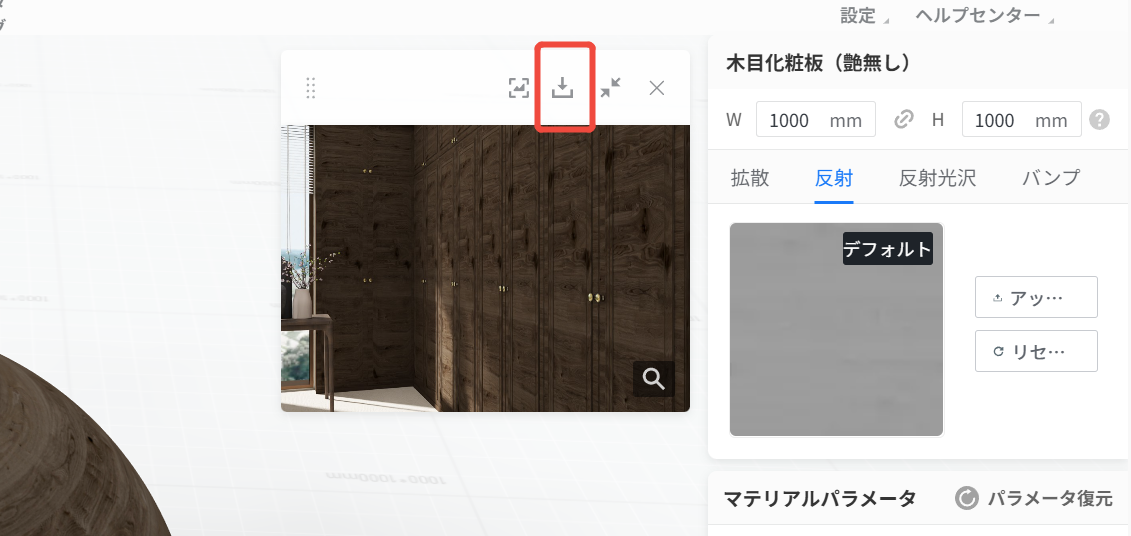Click the マテリアルパラメータ section heading

(x=819, y=498)
